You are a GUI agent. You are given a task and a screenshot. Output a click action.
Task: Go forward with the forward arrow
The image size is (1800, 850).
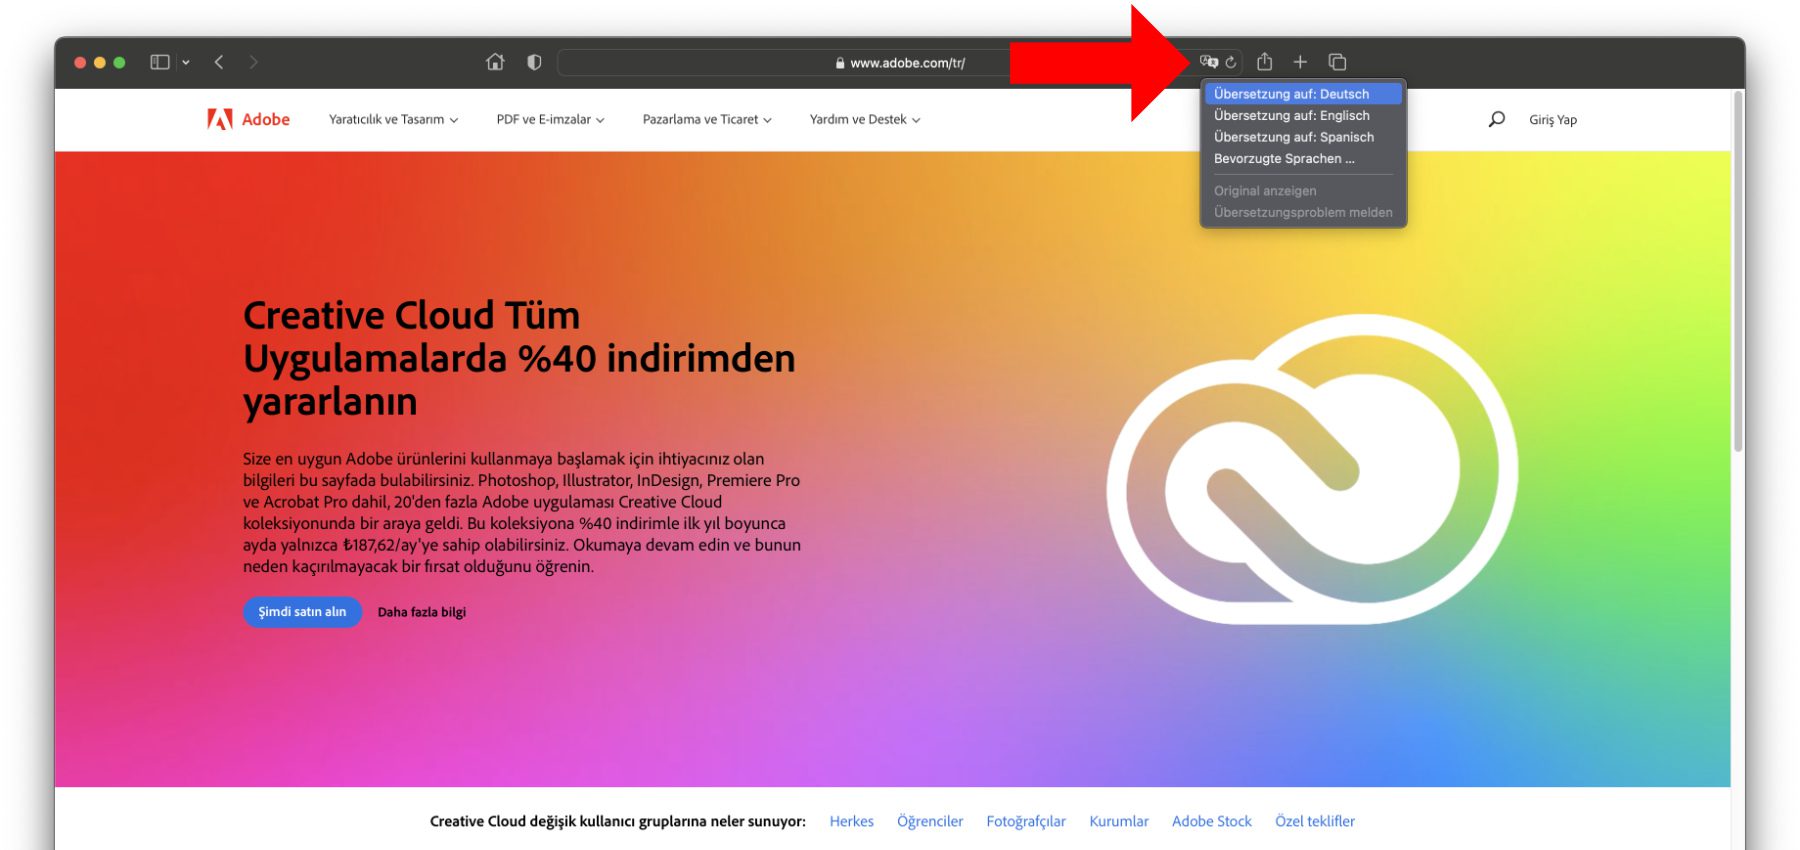point(253,62)
